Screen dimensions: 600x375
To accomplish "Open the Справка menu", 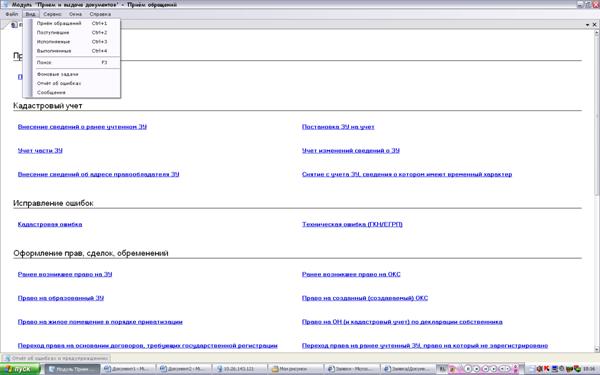I will [100, 14].
